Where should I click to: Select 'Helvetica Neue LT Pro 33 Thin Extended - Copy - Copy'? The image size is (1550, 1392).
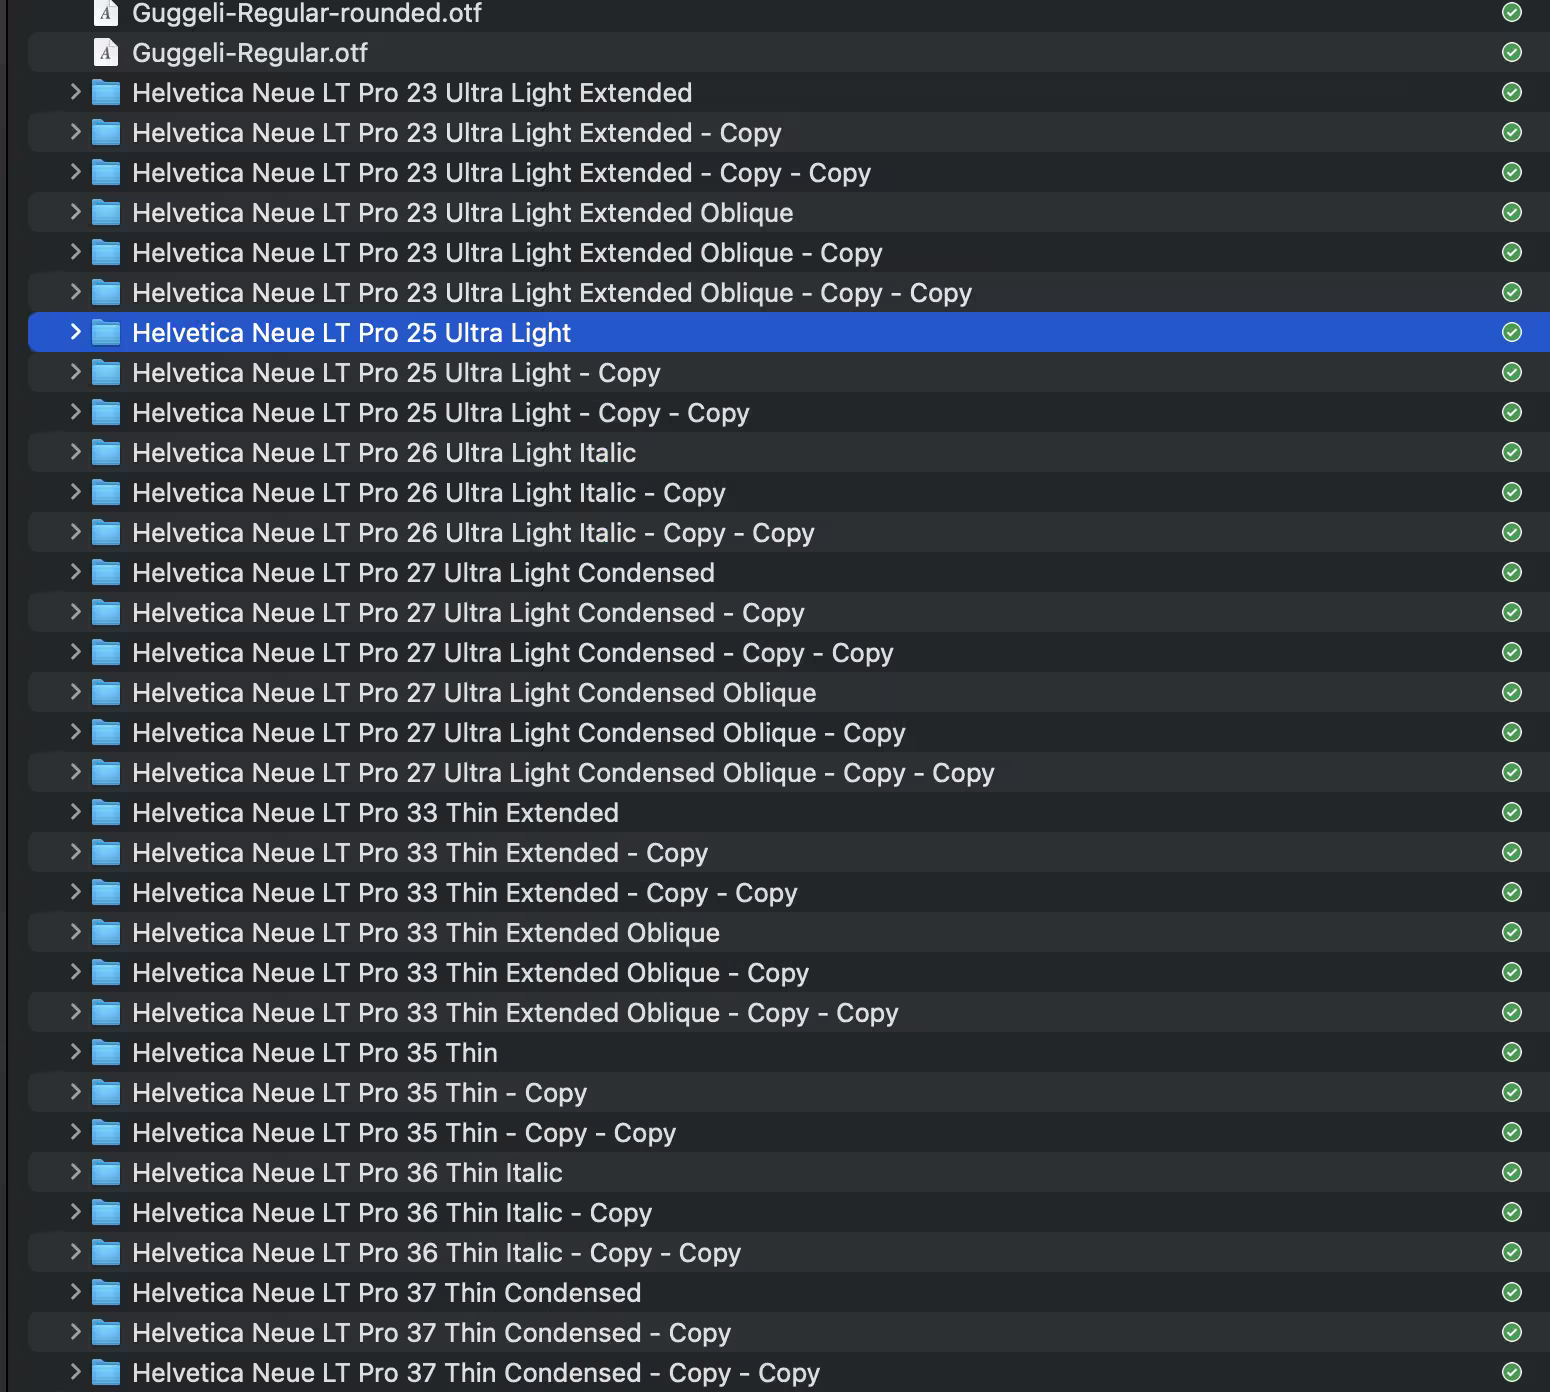pos(465,893)
